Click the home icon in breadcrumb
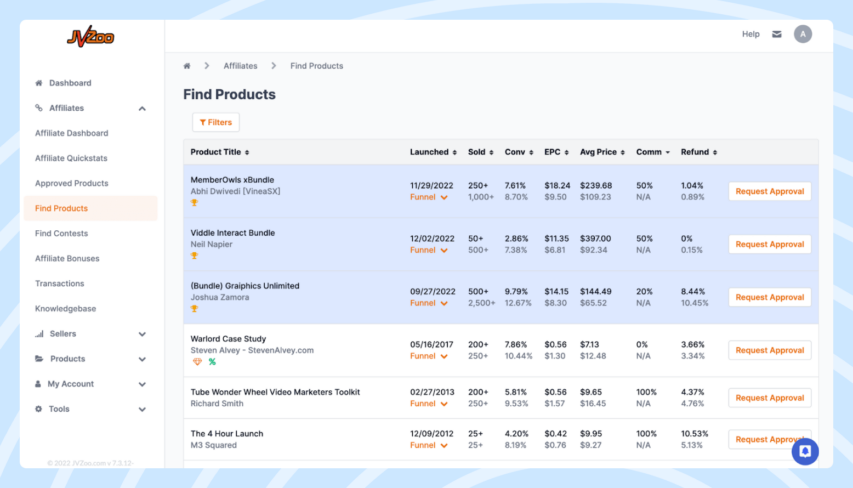The height and width of the screenshot is (488, 853). click(x=187, y=66)
